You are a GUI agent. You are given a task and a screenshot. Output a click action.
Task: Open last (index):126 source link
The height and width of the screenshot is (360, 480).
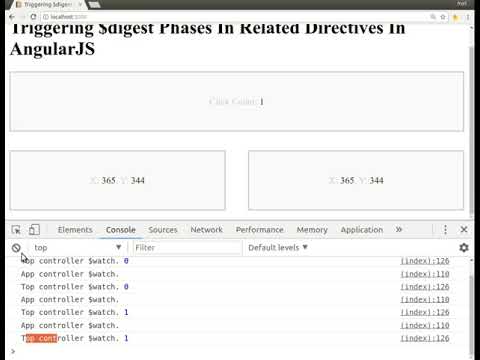(425, 338)
